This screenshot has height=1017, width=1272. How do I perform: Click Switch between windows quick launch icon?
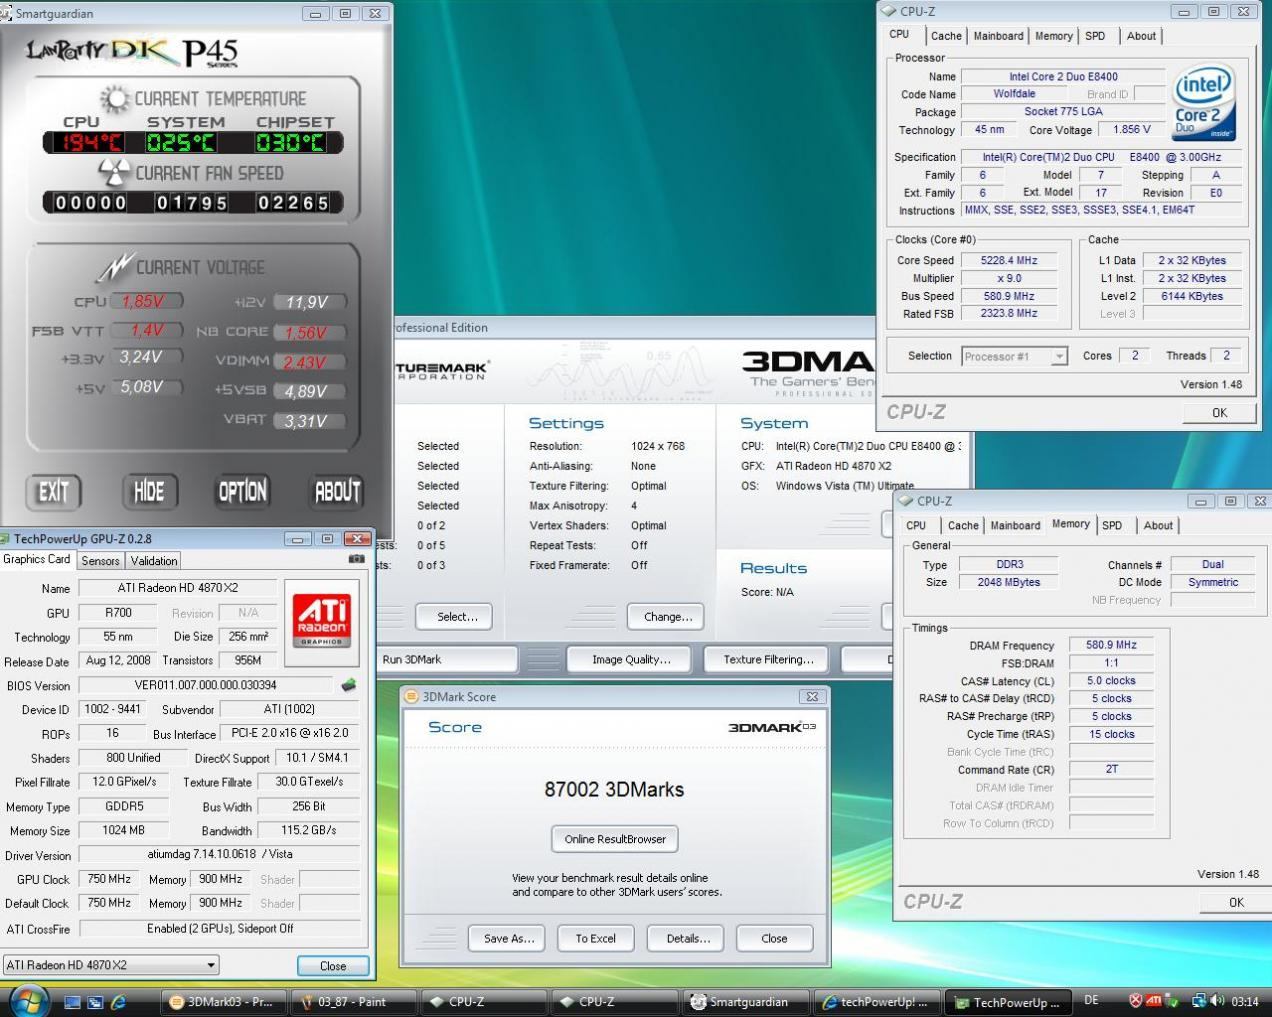click(95, 1001)
